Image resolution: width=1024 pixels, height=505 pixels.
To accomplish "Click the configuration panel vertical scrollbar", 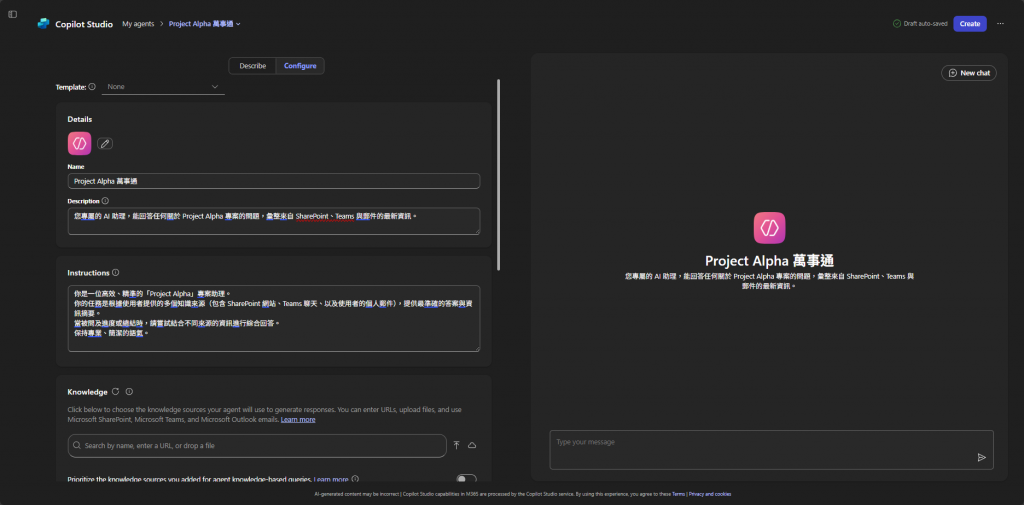I will click(x=499, y=174).
